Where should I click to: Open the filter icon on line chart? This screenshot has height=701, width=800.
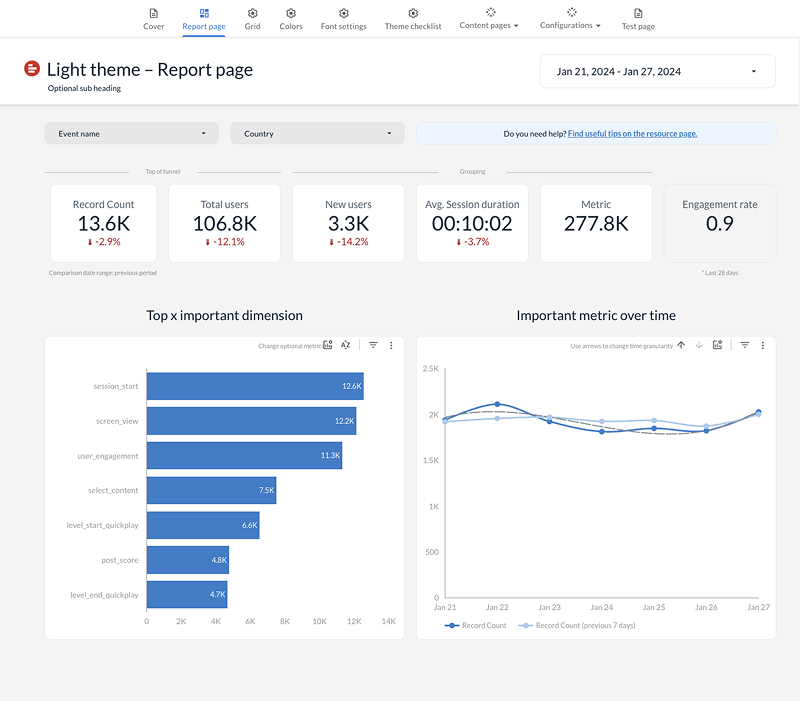coord(745,345)
